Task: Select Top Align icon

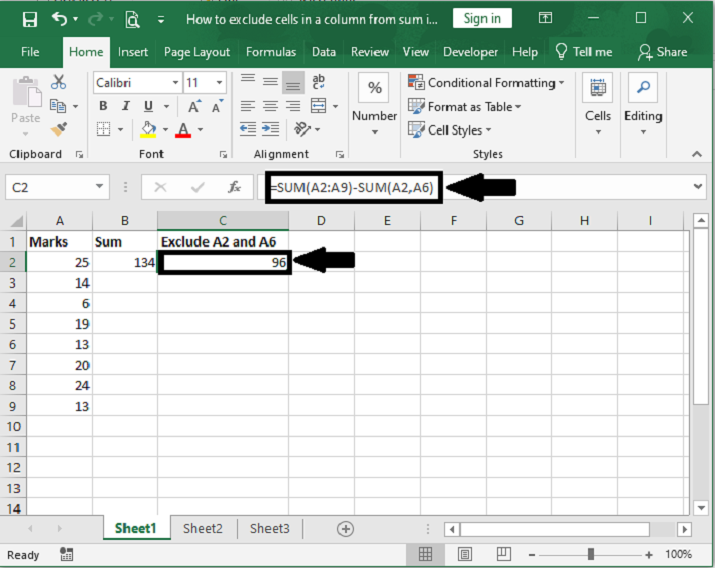Action: click(x=248, y=78)
